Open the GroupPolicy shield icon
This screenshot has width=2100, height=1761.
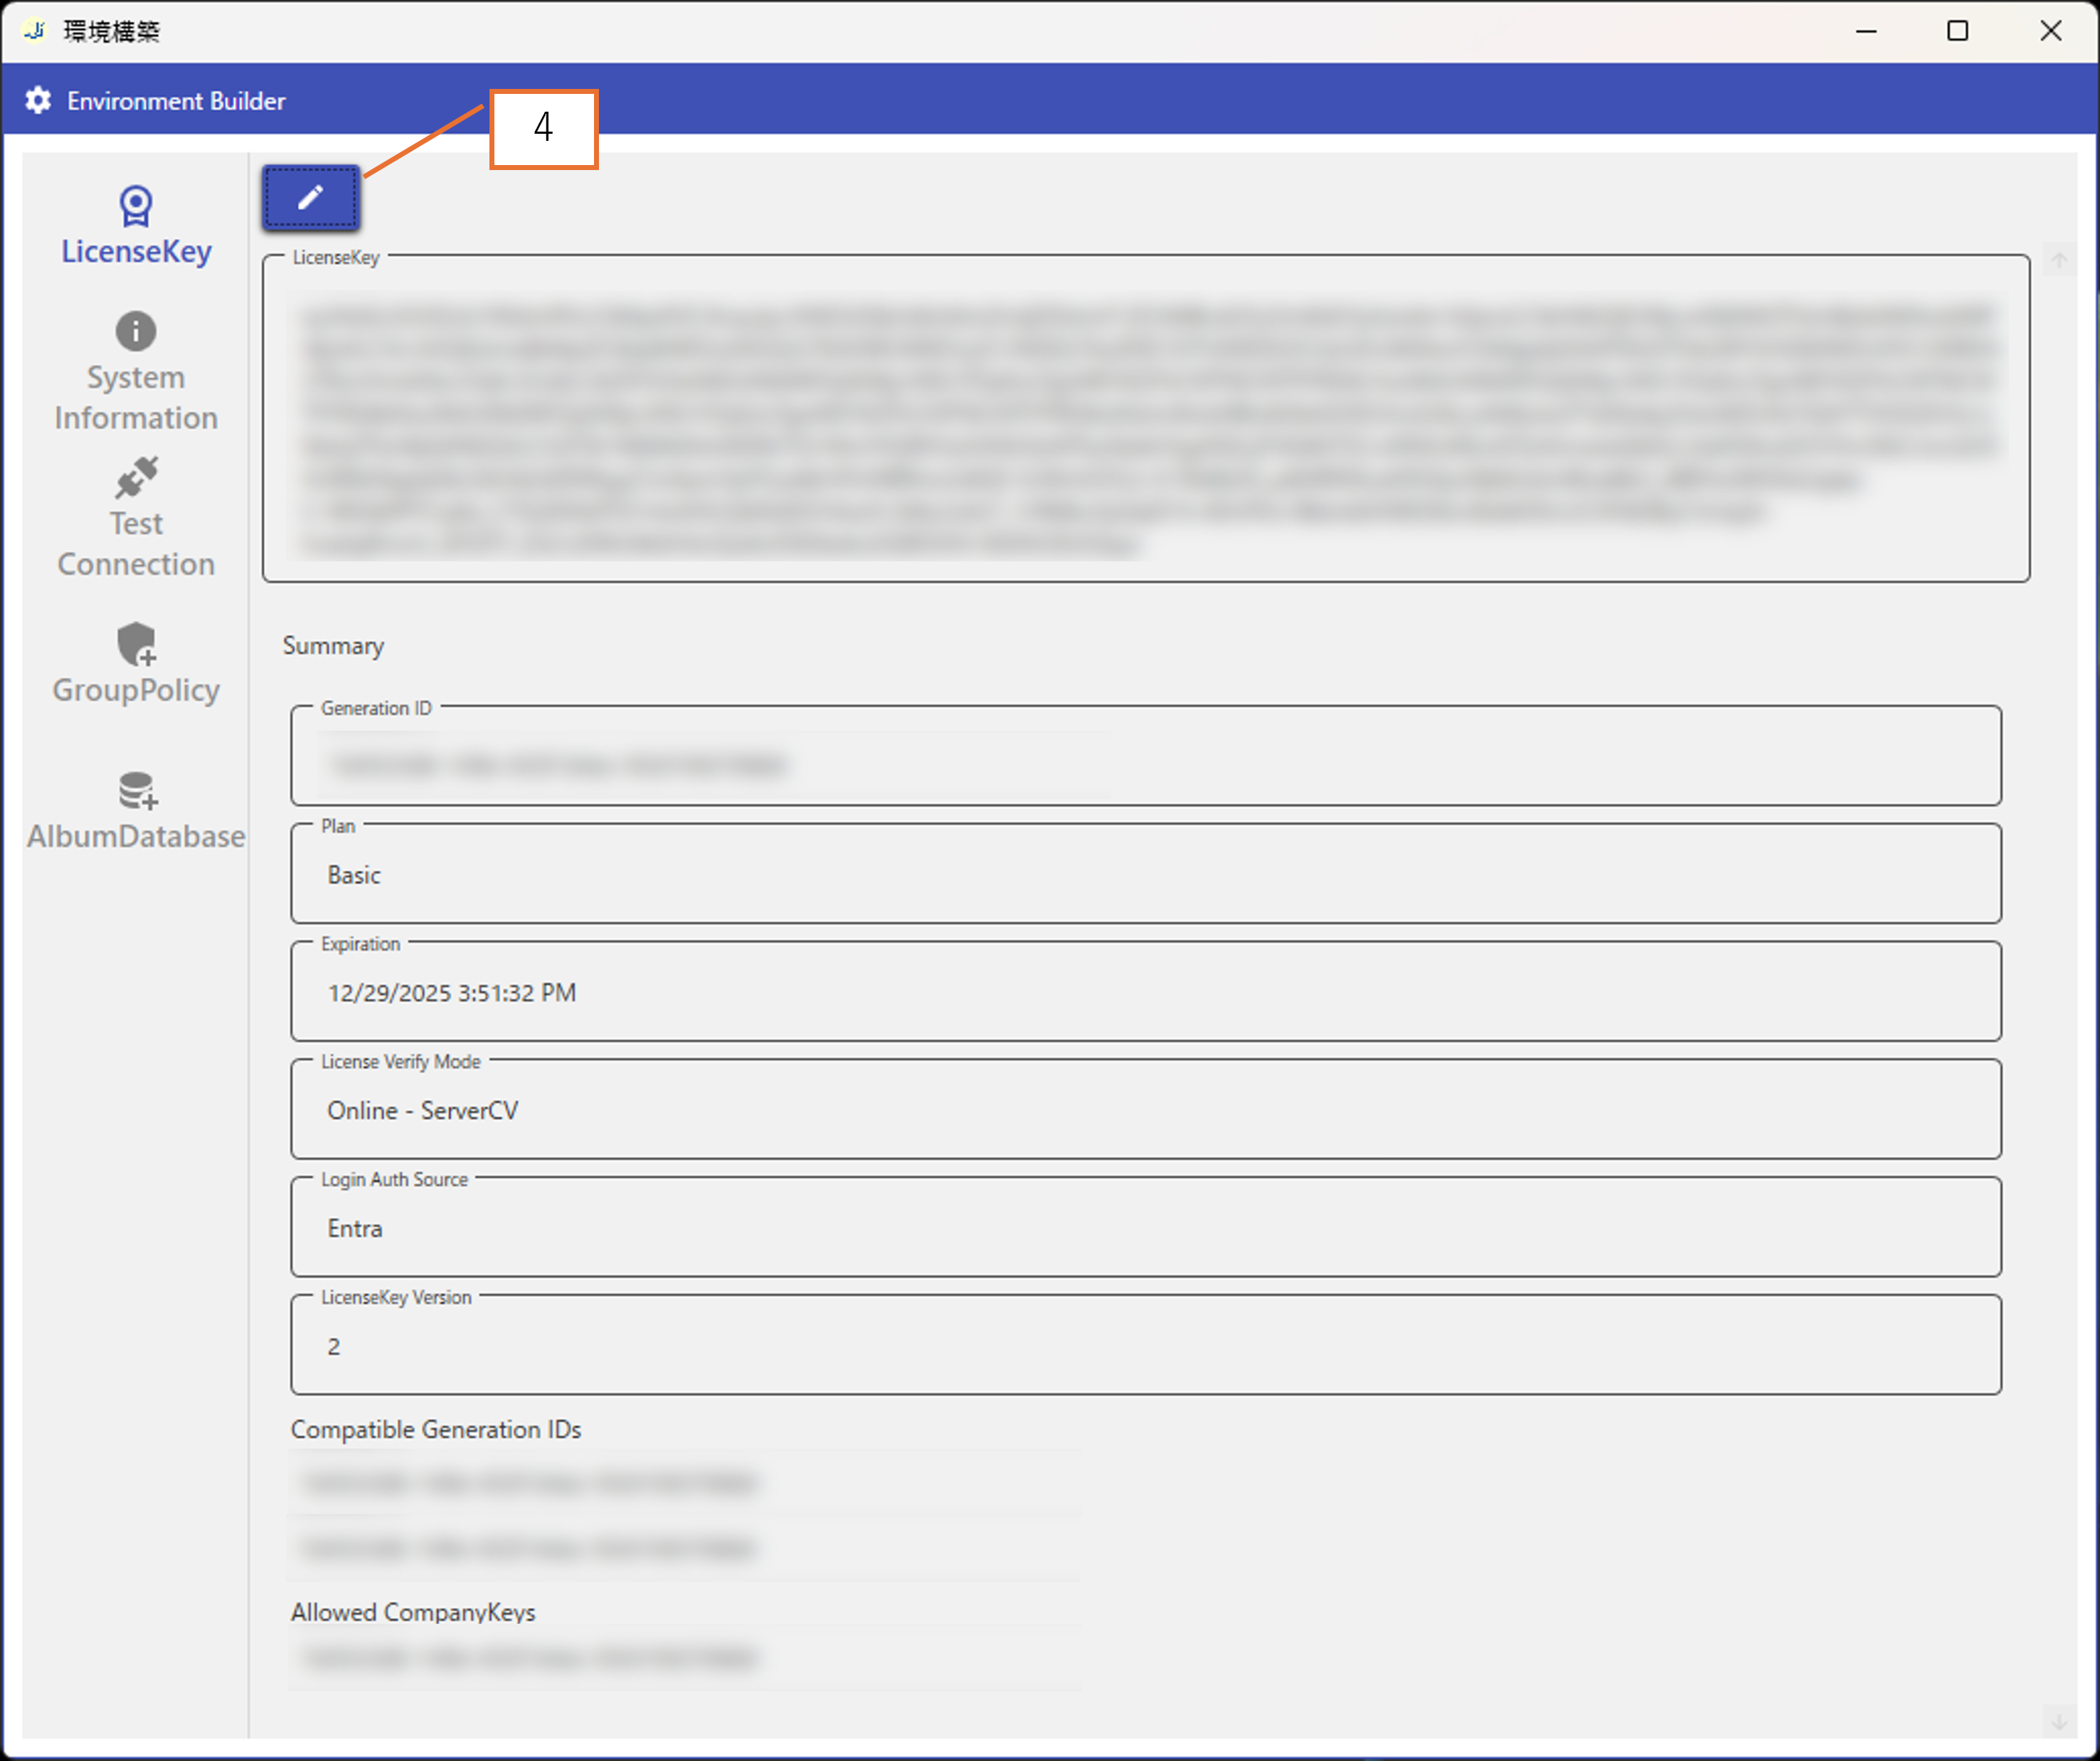[x=136, y=644]
